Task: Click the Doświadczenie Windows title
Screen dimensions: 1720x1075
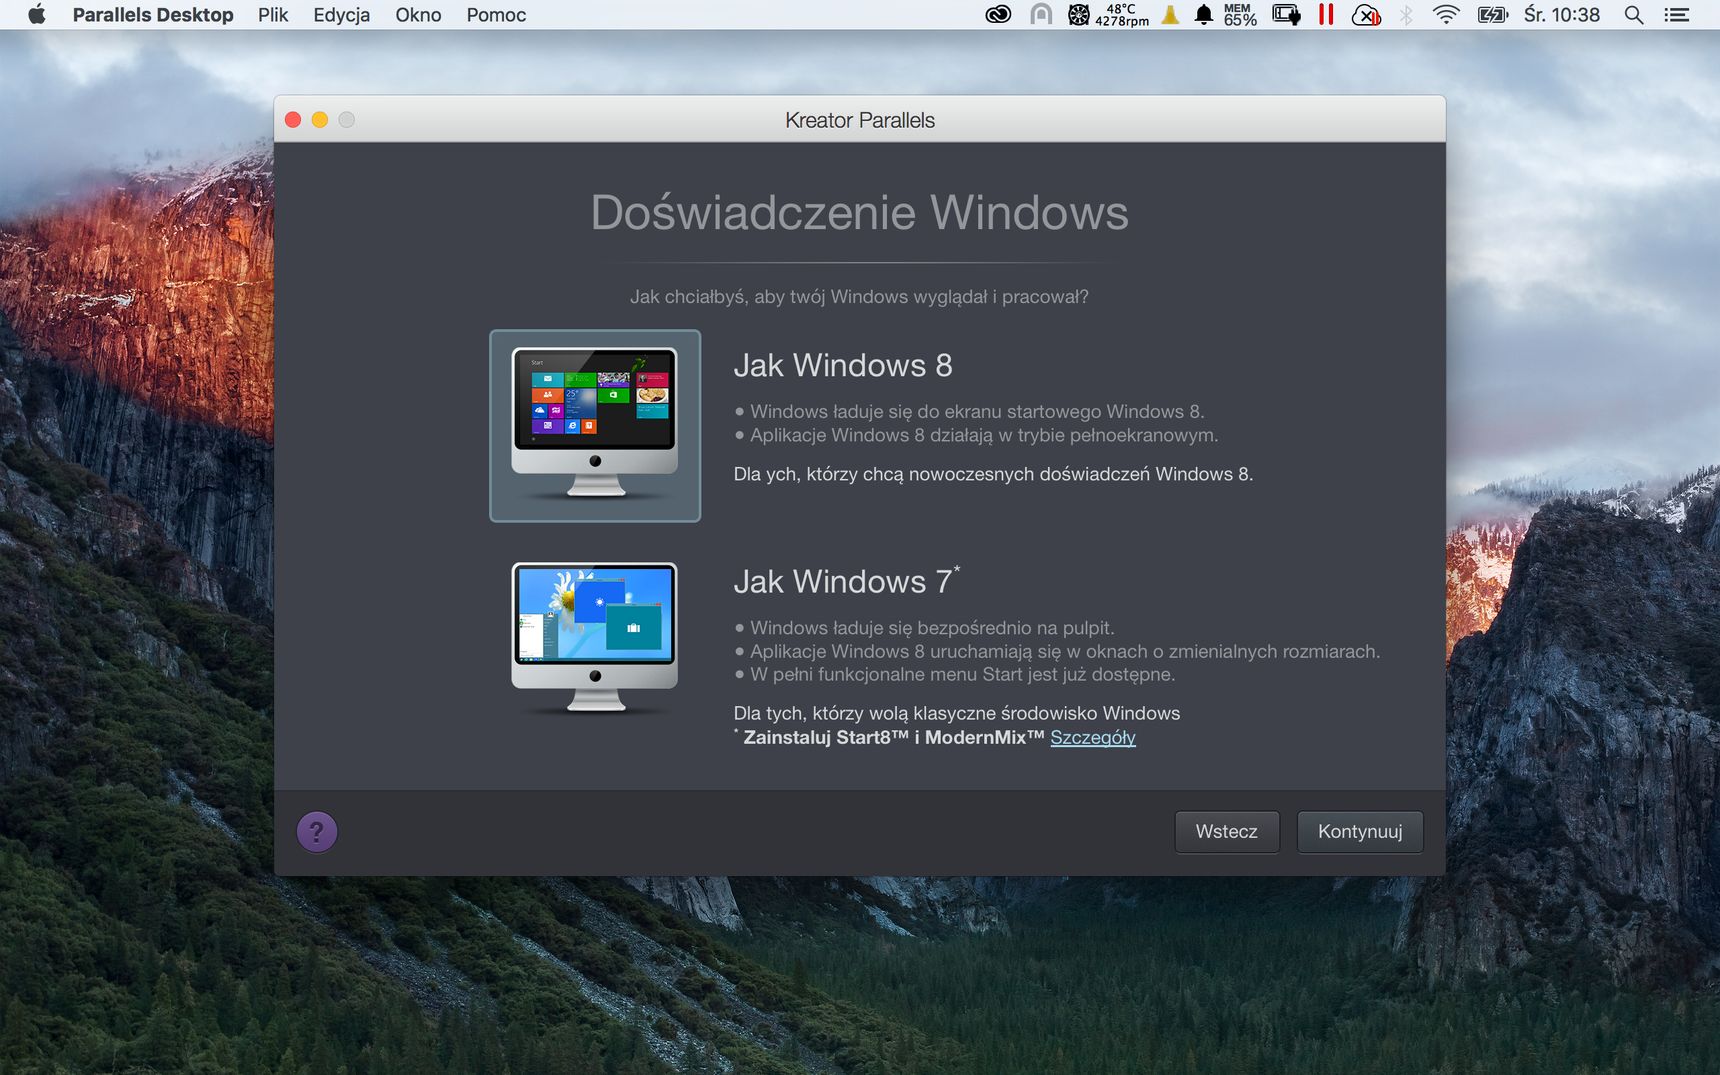Action: [x=860, y=212]
